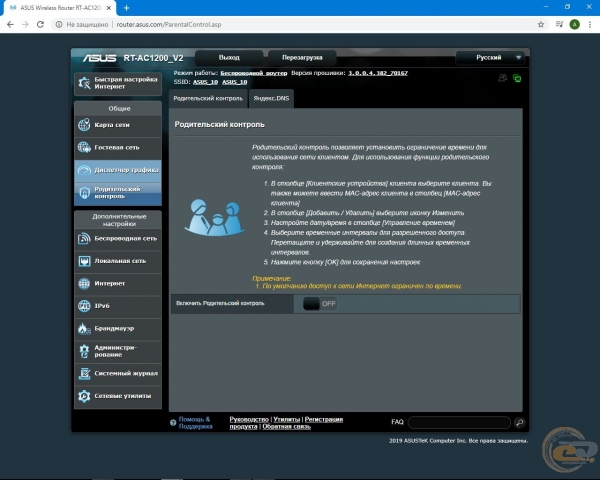This screenshot has width=600, height=480.
Task: Open the Quick Internet Setup icon
Action: 84,83
